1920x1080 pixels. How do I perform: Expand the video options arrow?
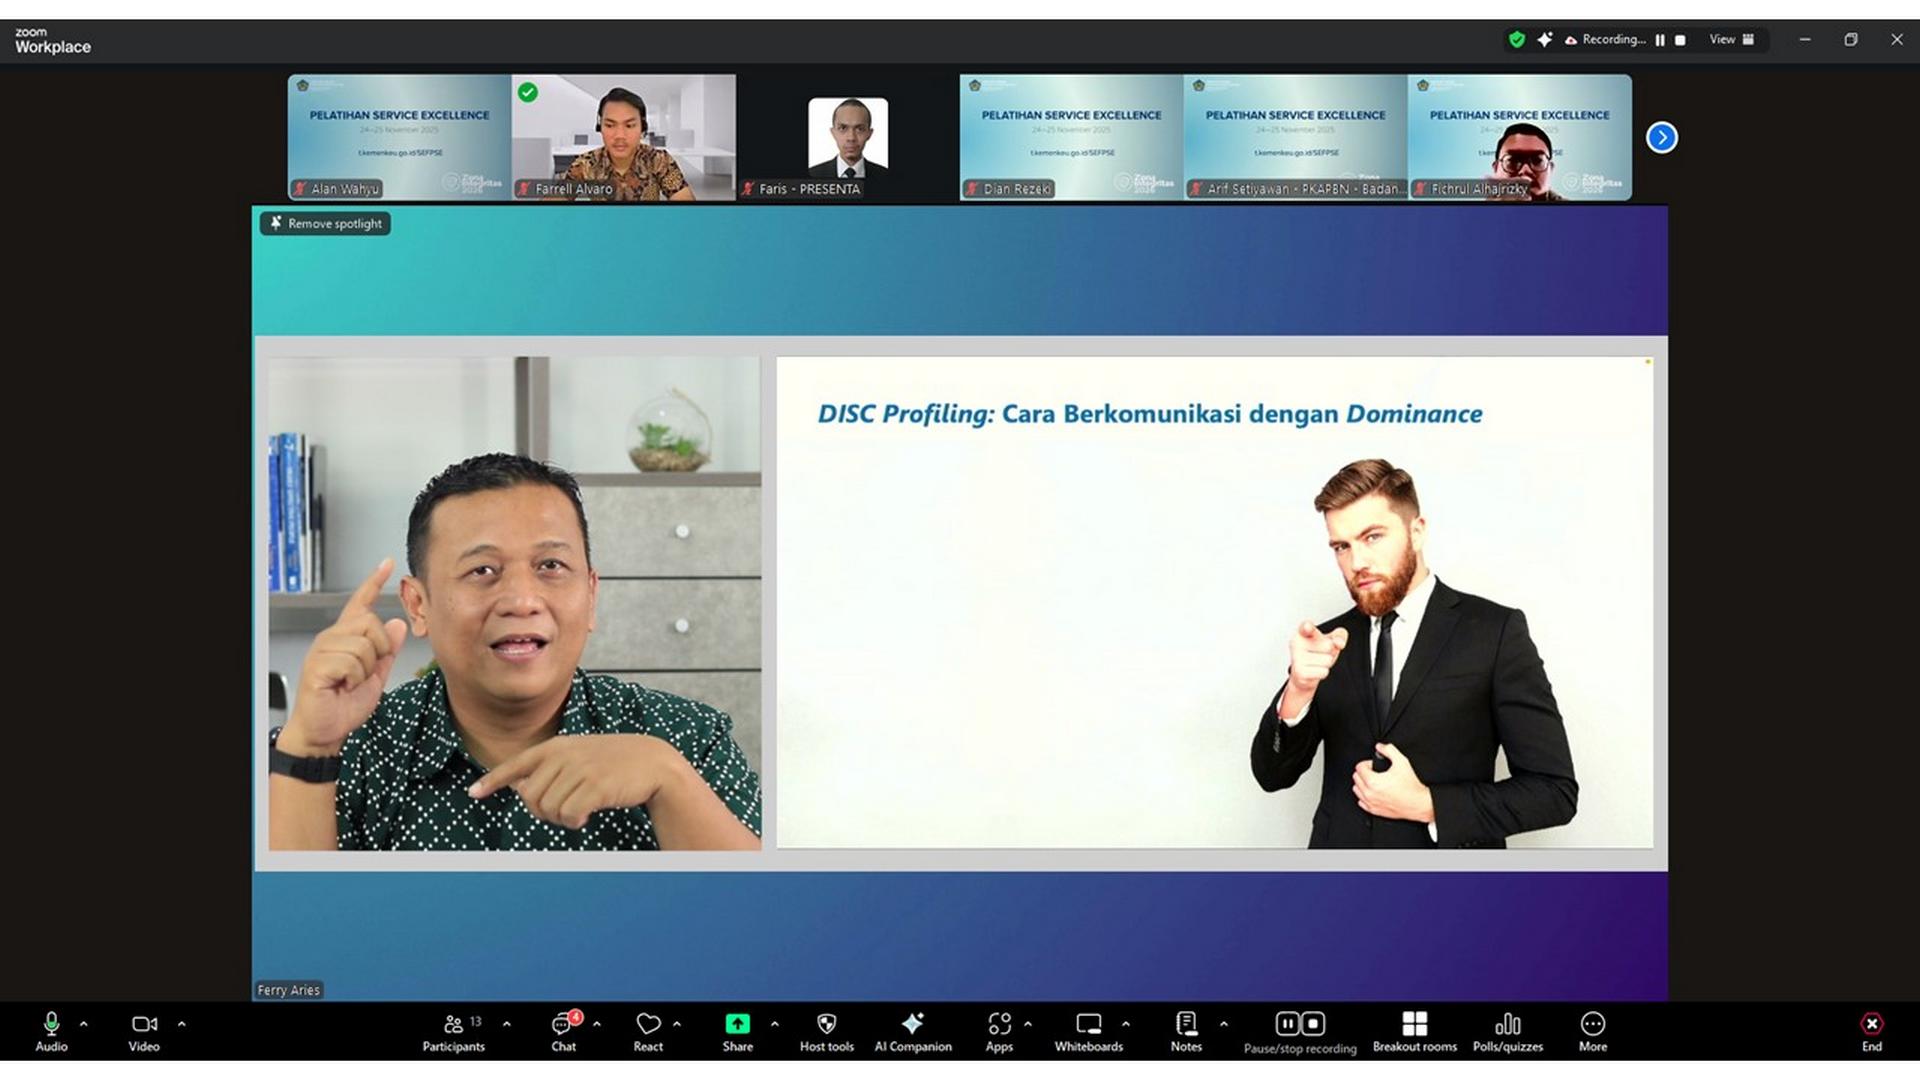pyautogui.click(x=182, y=1024)
